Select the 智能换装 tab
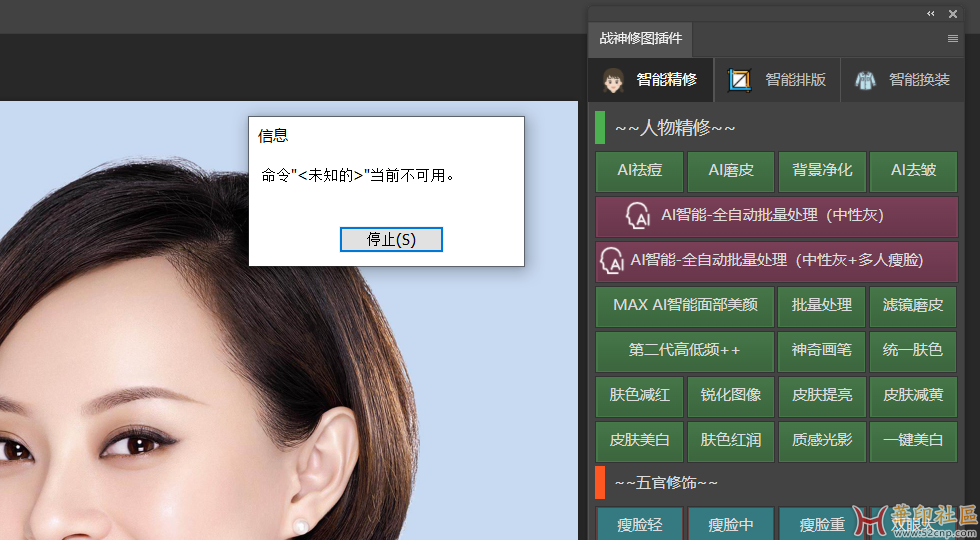 coord(903,80)
